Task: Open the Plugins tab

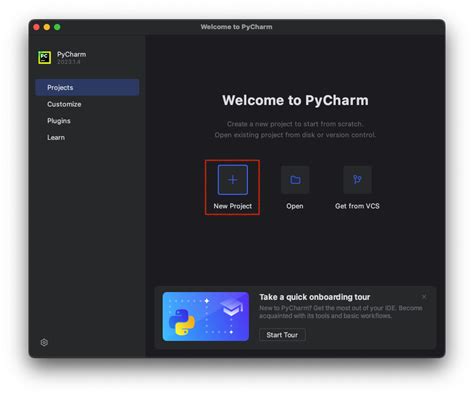Action: (x=87, y=121)
